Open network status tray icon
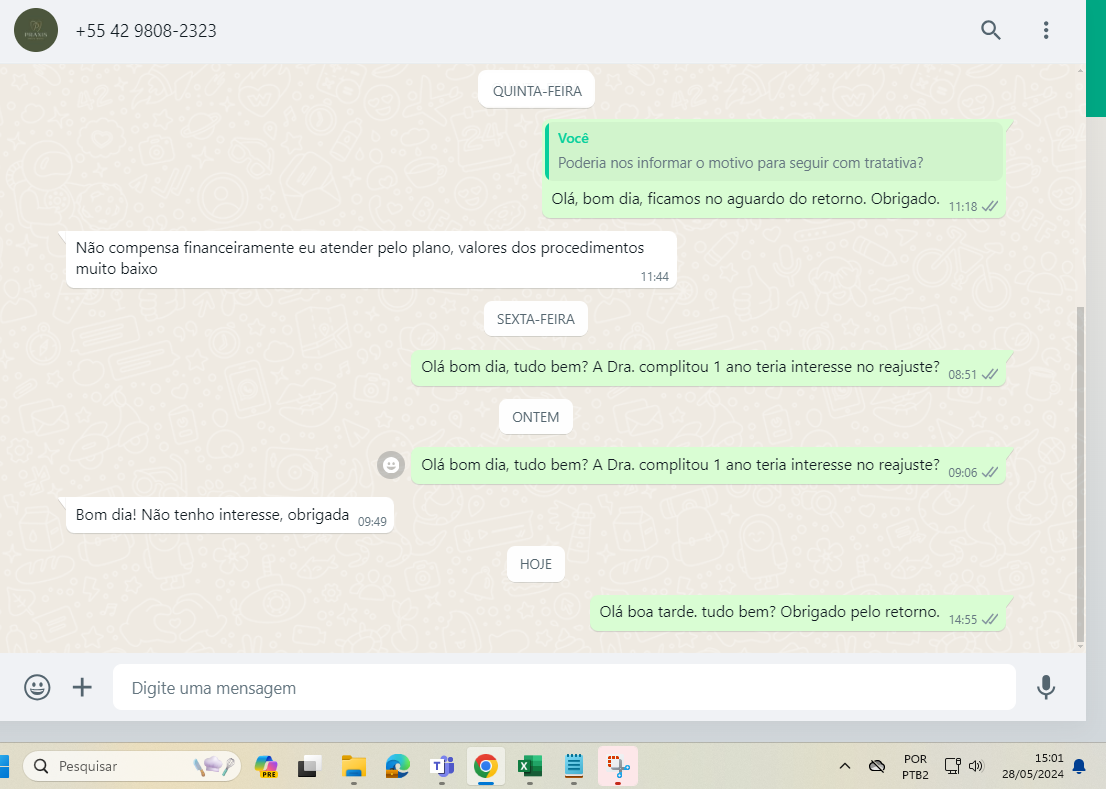Viewport: 1106px width, 789px height. coord(953,766)
